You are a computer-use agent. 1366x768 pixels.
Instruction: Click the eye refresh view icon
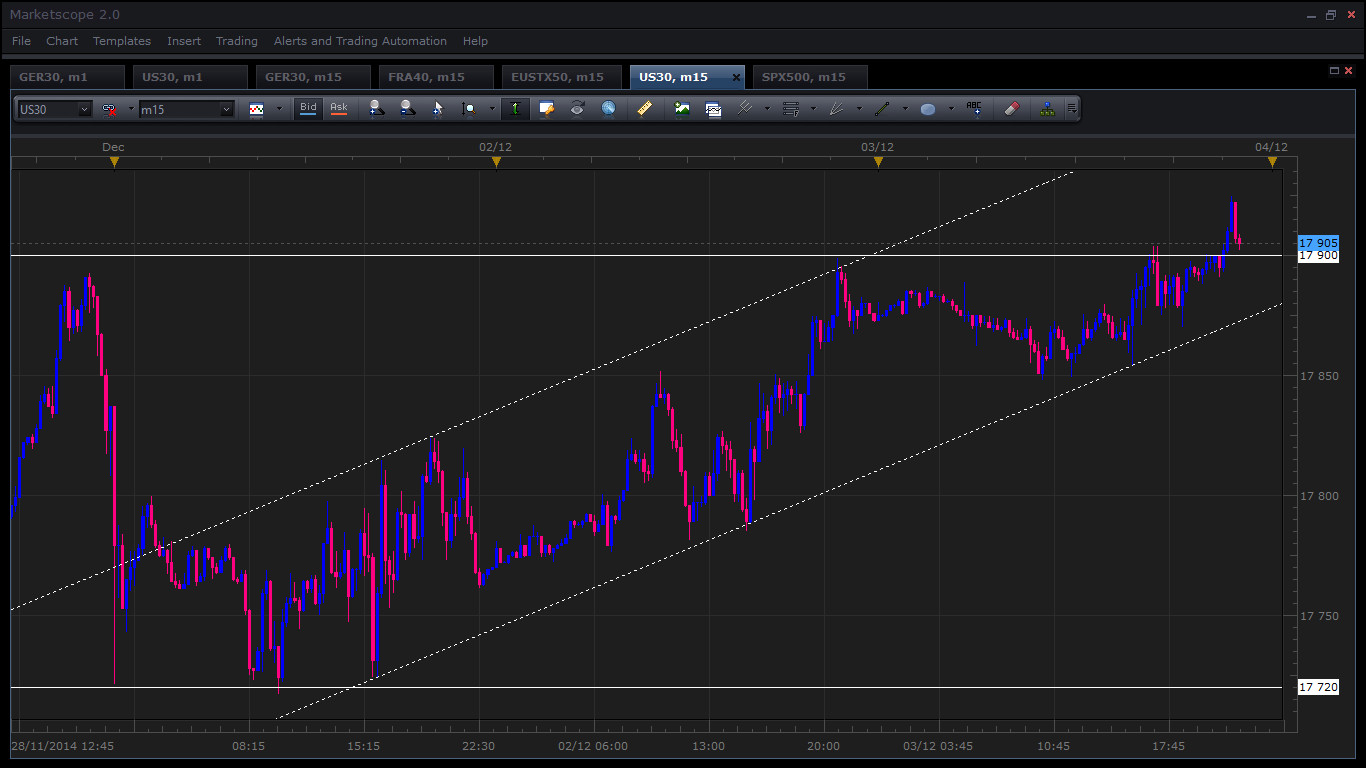point(577,109)
